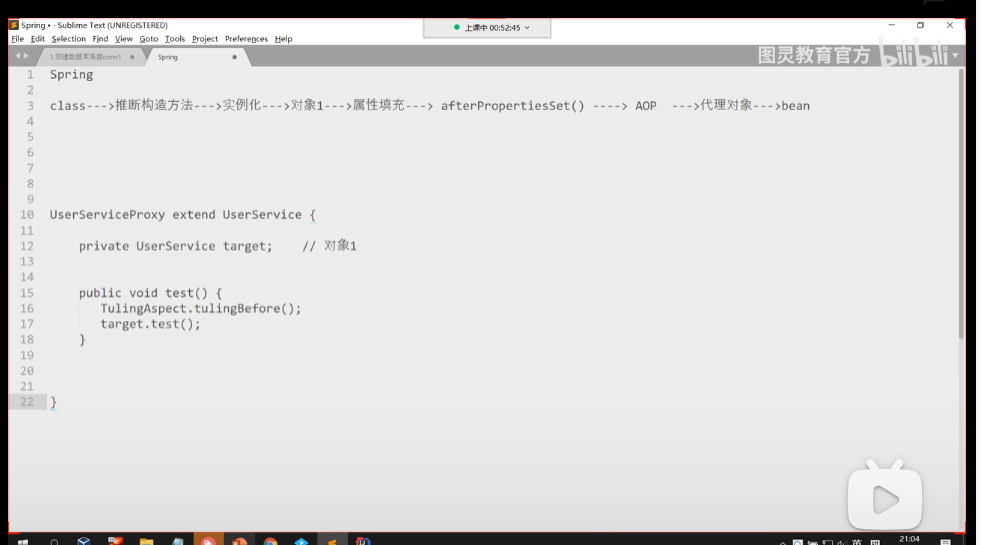Open the Selection menu
The height and width of the screenshot is (545, 982).
[x=68, y=39]
